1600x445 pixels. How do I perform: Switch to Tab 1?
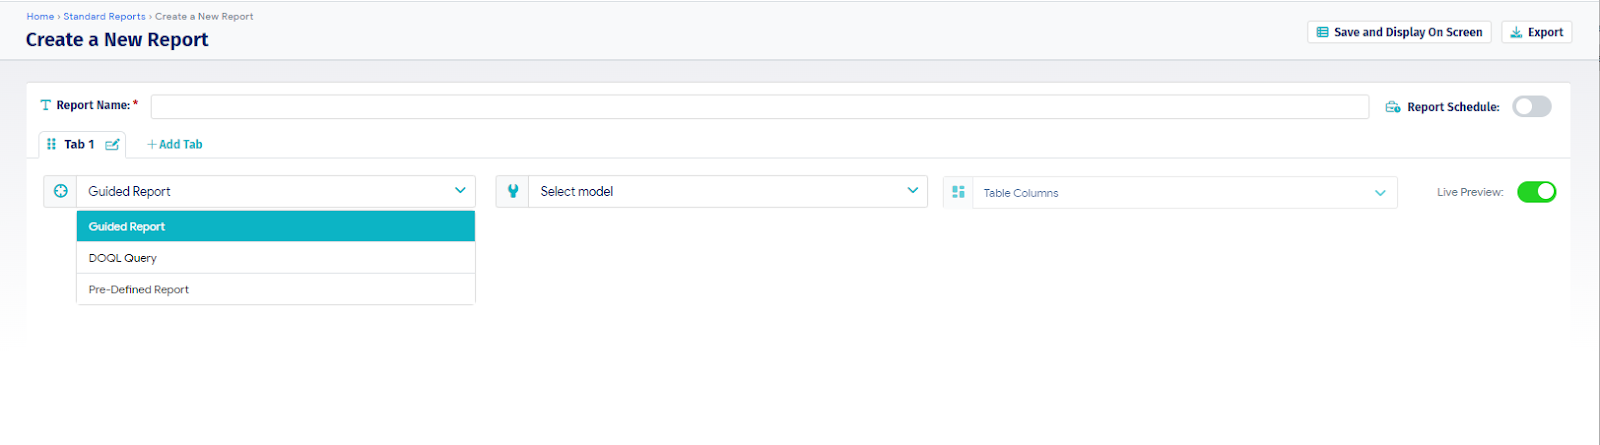tap(79, 144)
